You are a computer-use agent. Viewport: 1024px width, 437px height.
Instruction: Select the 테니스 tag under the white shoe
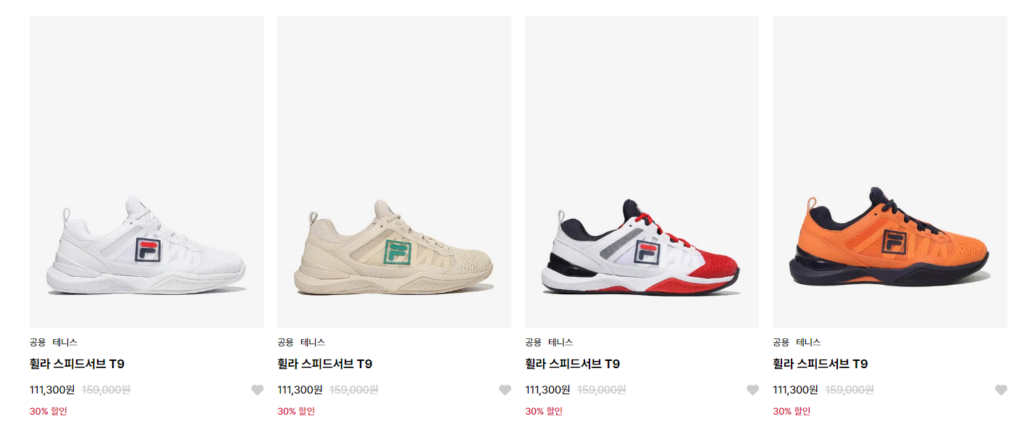(x=65, y=342)
